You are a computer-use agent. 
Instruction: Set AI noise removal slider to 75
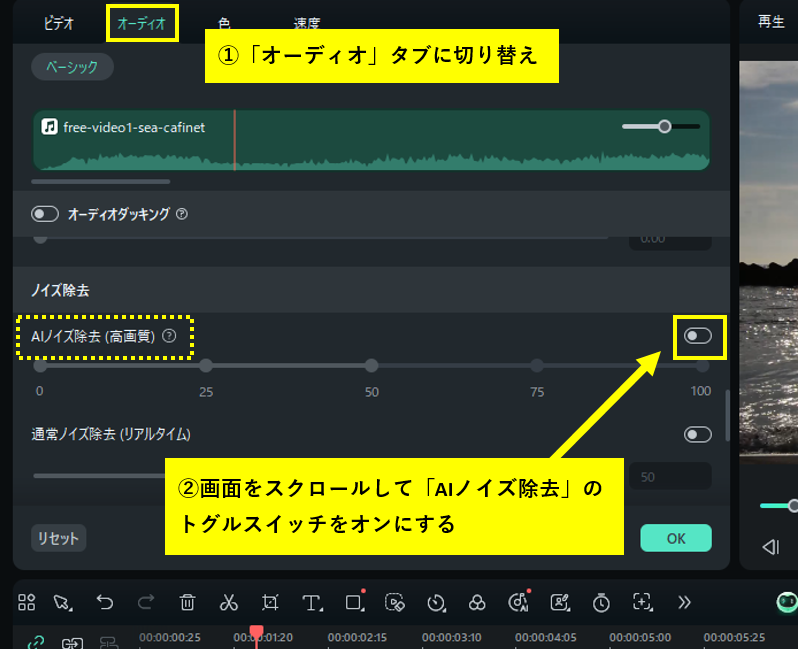pos(537,365)
